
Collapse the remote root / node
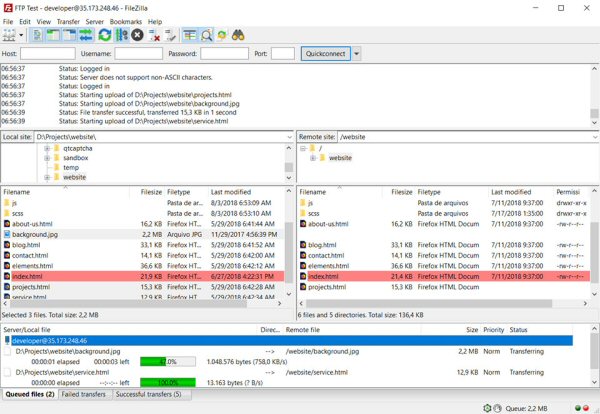point(303,148)
